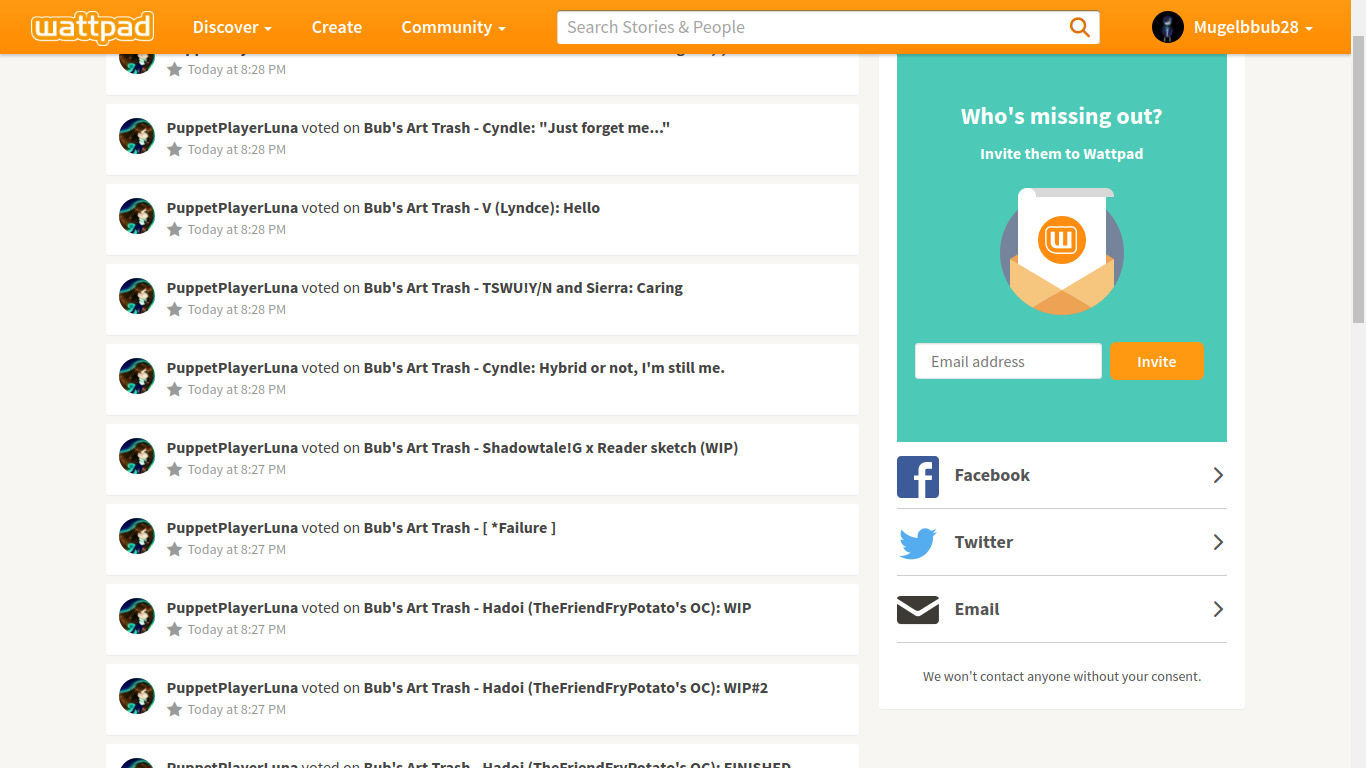Open "Cyndle: Just forget me..." story link
The width and height of the screenshot is (1366, 768).
pyautogui.click(x=516, y=128)
